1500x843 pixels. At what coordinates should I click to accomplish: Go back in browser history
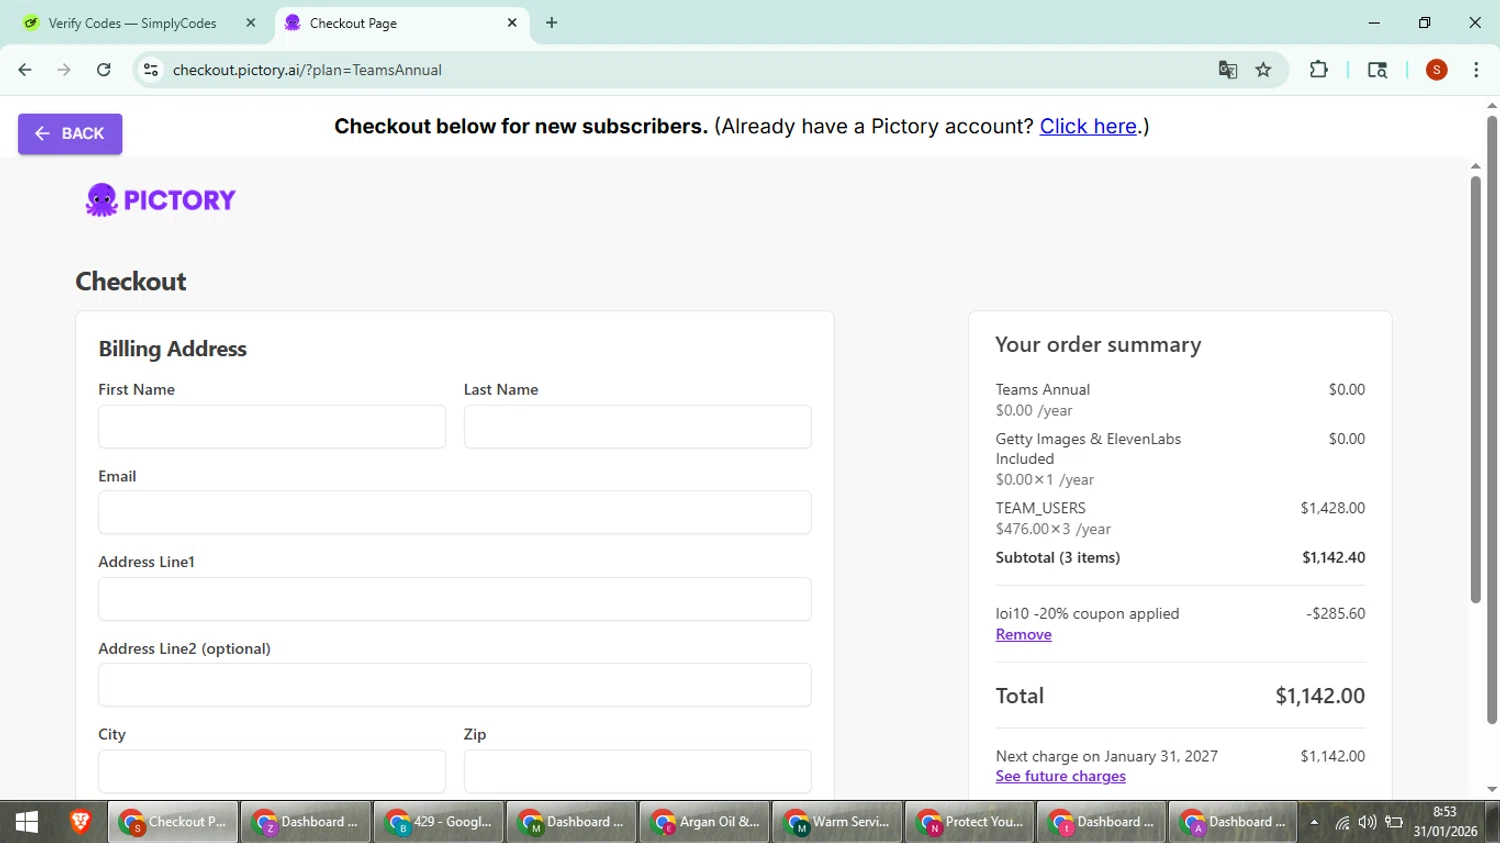tap(25, 70)
